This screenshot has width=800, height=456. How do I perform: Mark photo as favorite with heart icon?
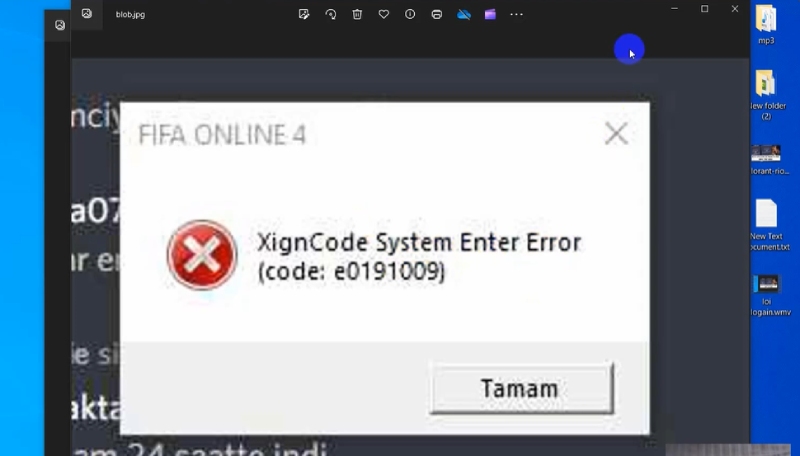(x=384, y=14)
